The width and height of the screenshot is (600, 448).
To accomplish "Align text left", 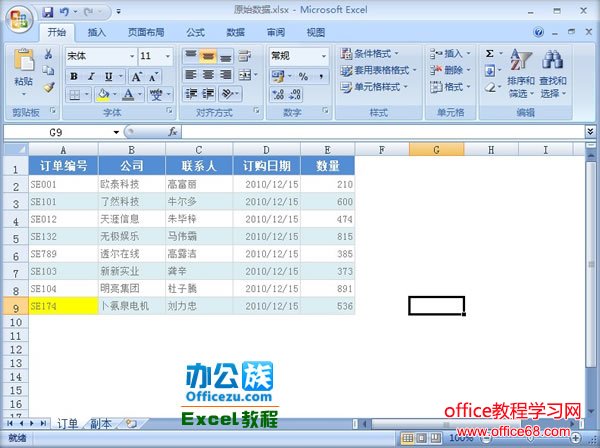I will pyautogui.click(x=190, y=75).
